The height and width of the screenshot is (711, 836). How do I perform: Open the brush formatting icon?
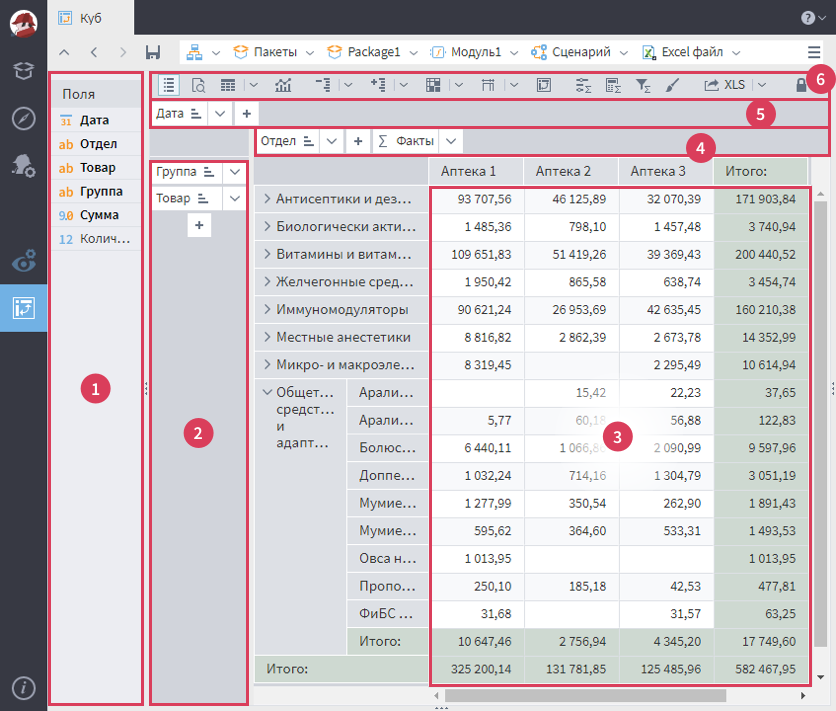pyautogui.click(x=672, y=85)
